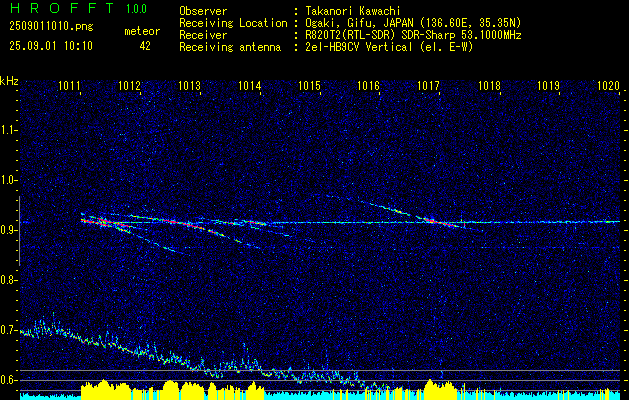Click the Receiving Location field label
This screenshot has width=629, height=400.
click(x=233, y=23)
